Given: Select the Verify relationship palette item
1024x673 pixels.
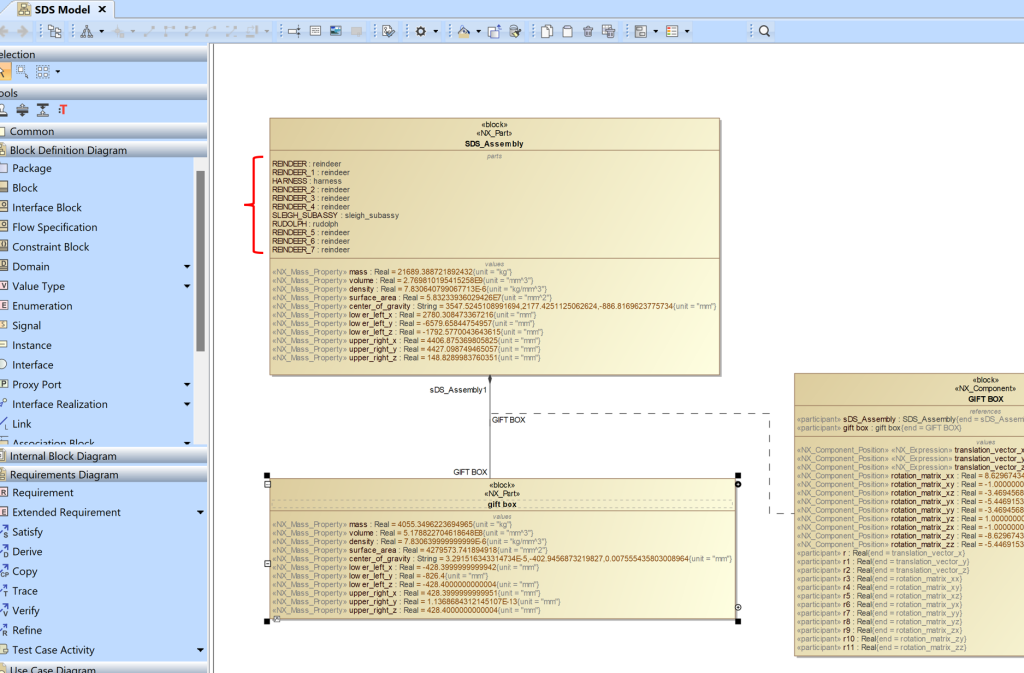Looking at the screenshot, I should tap(25, 610).
